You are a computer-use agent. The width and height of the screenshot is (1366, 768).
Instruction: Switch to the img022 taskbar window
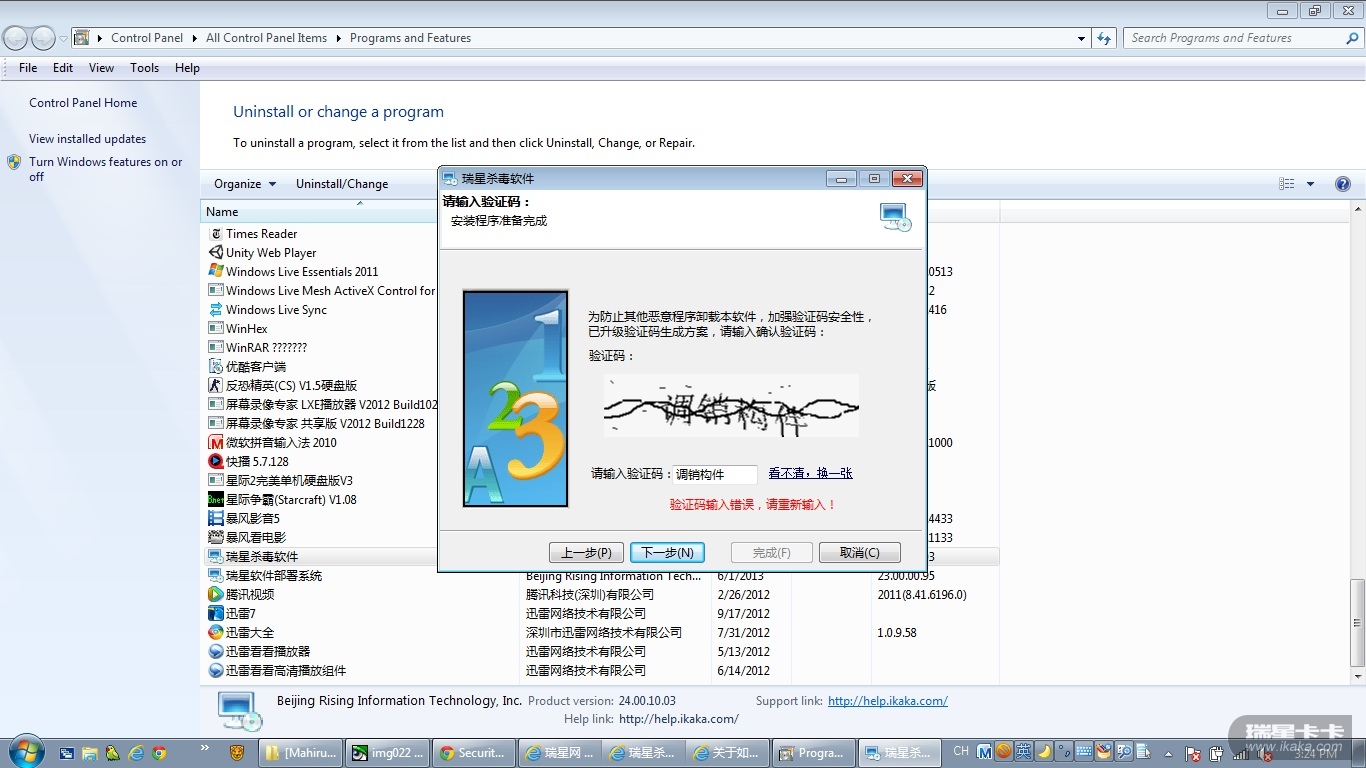[x=388, y=753]
